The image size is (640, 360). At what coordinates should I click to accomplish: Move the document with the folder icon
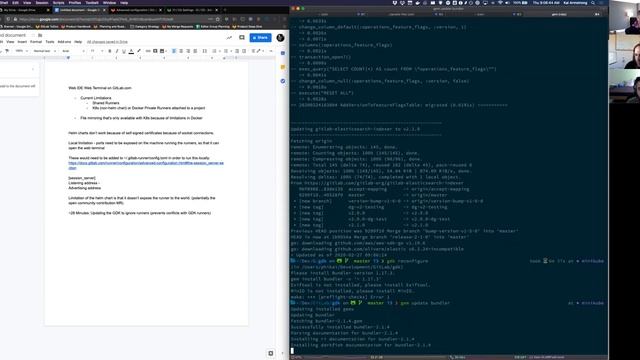40,36
